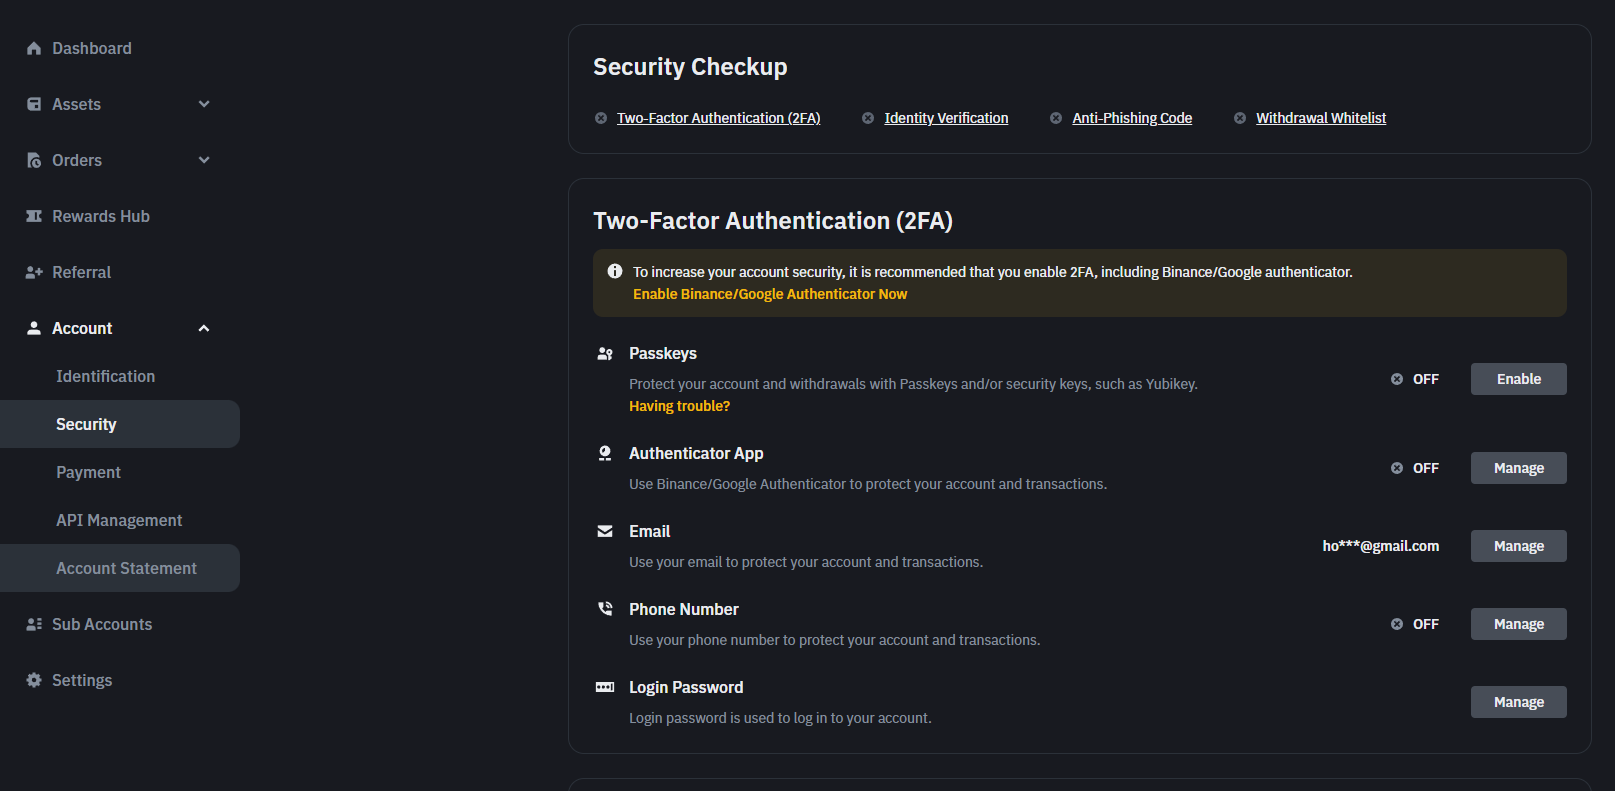Click the Referral person-plus icon
This screenshot has width=1615, height=791.
(x=34, y=272)
